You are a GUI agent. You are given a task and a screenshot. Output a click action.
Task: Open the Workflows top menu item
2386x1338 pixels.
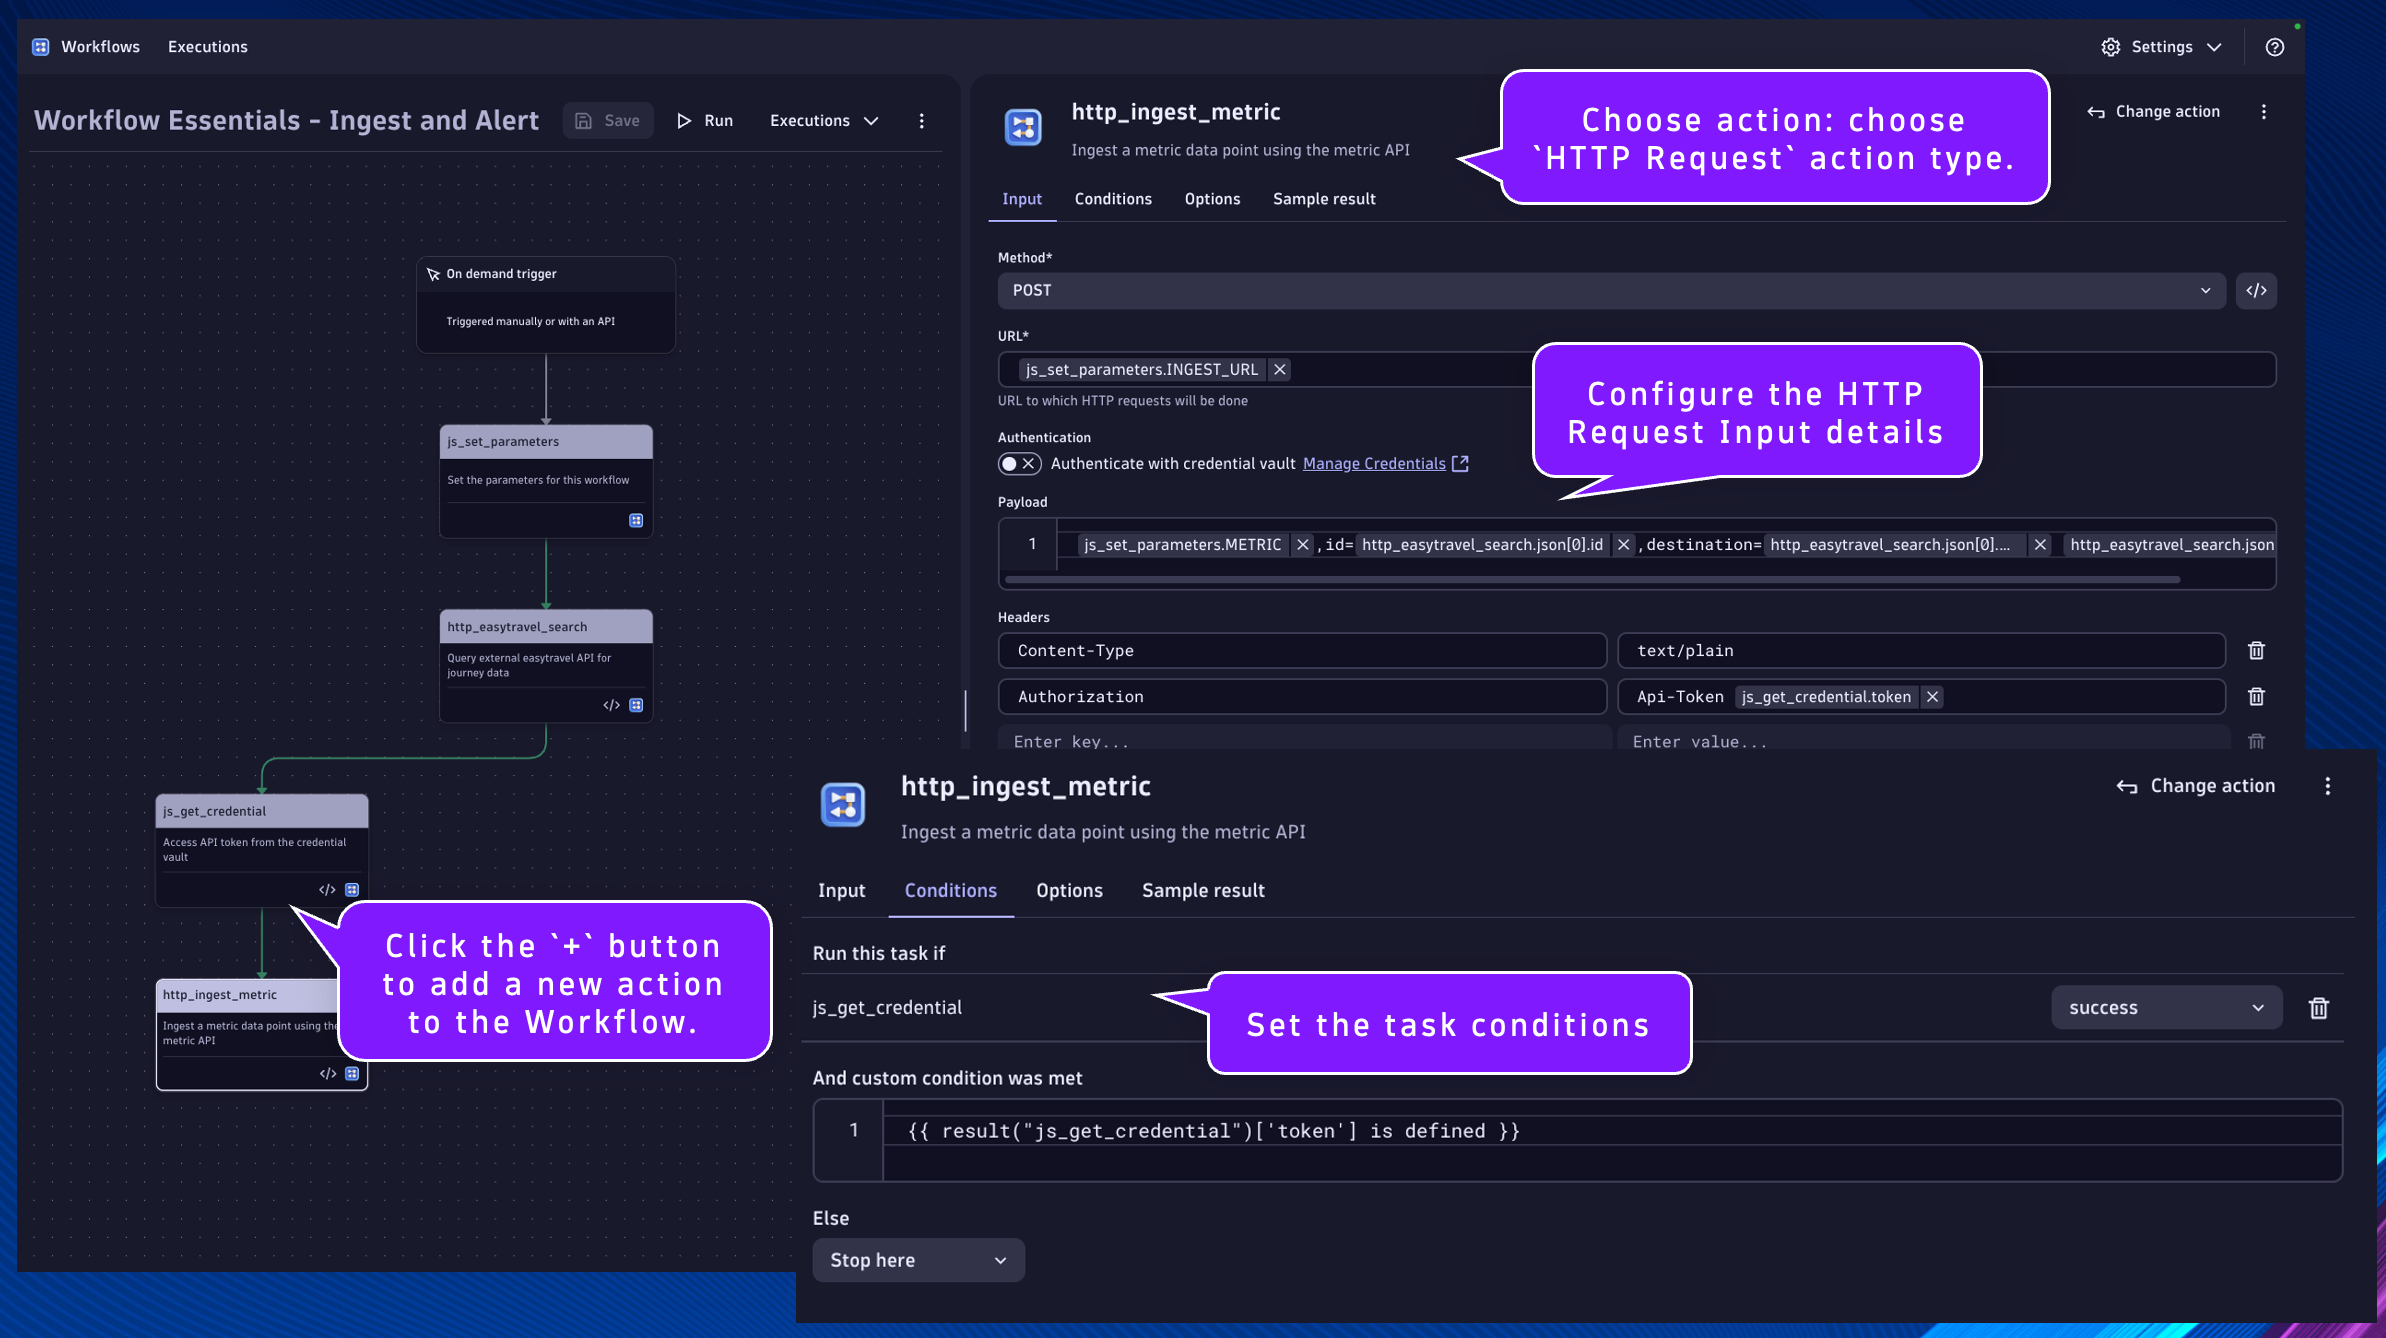(100, 47)
